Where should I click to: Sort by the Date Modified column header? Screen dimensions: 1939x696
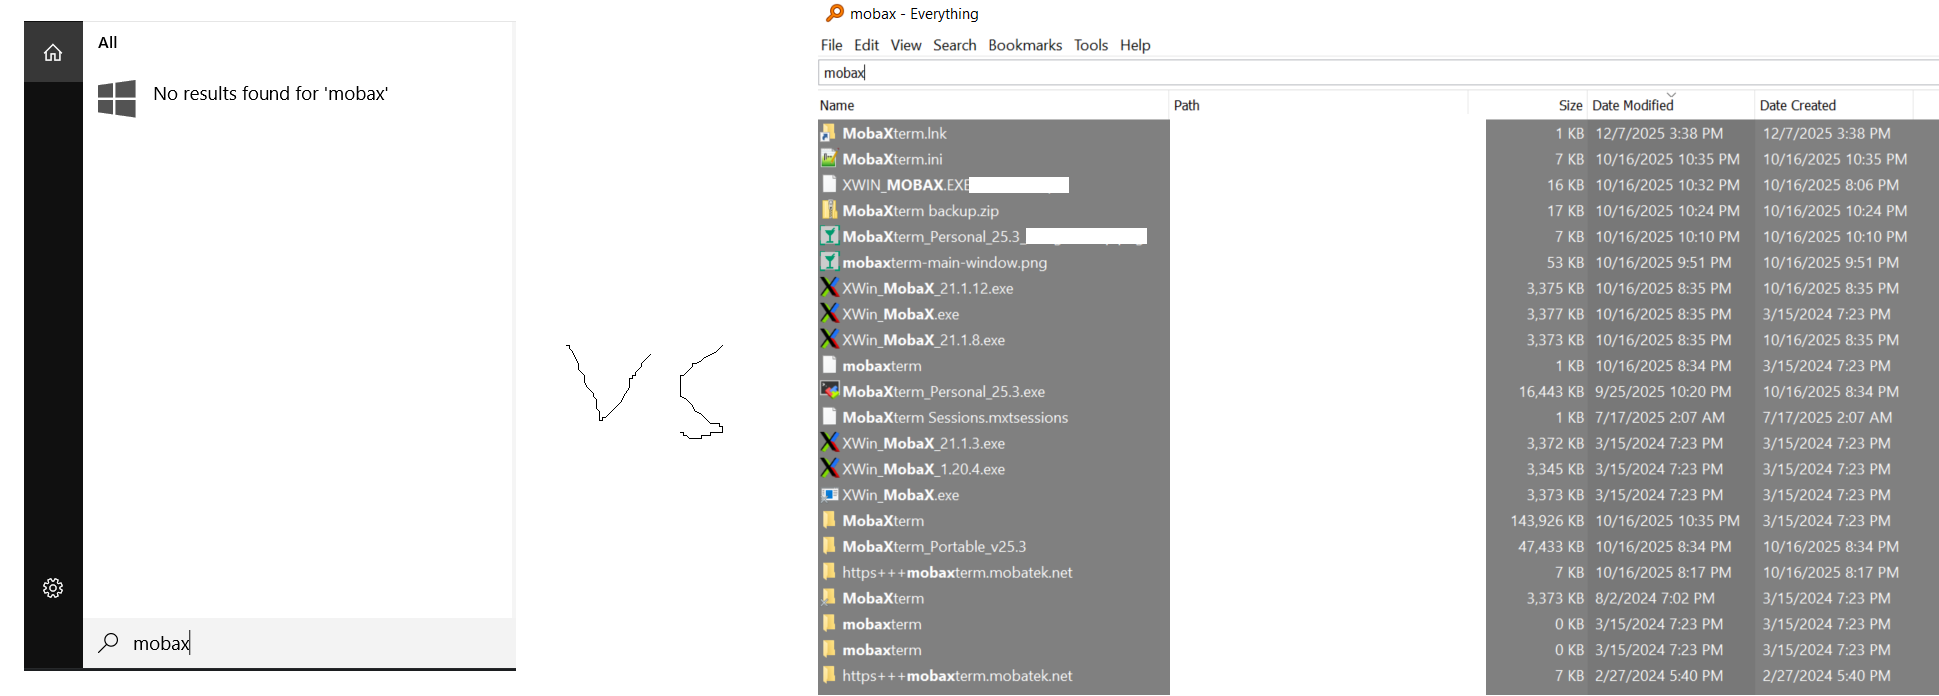(1671, 105)
